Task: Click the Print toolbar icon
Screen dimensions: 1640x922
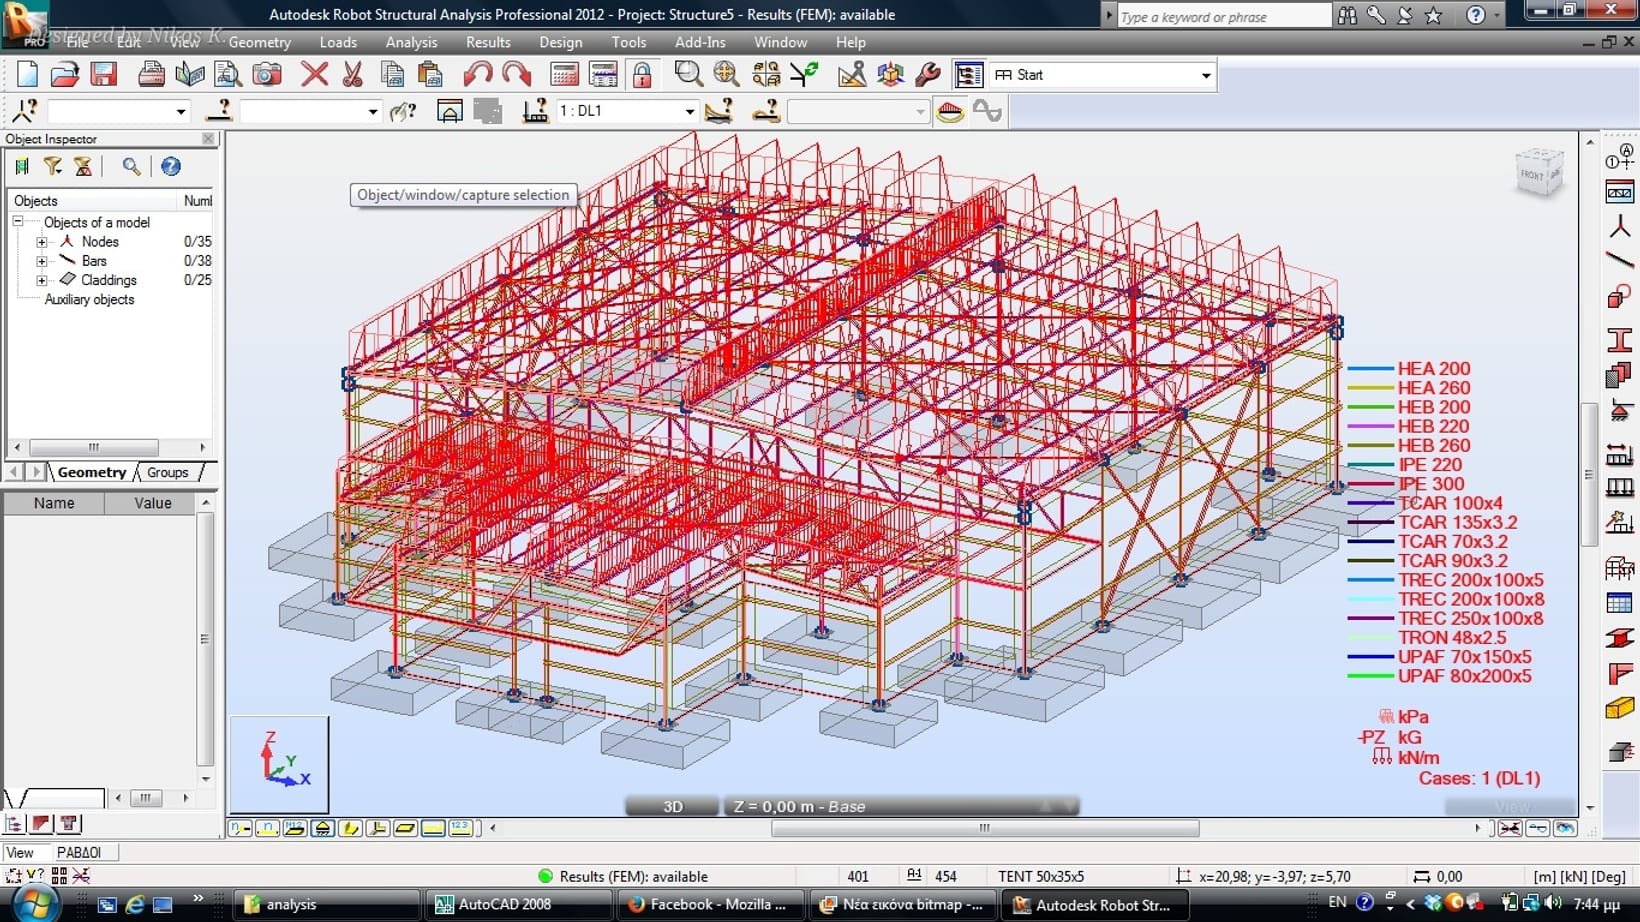Action: click(x=151, y=74)
